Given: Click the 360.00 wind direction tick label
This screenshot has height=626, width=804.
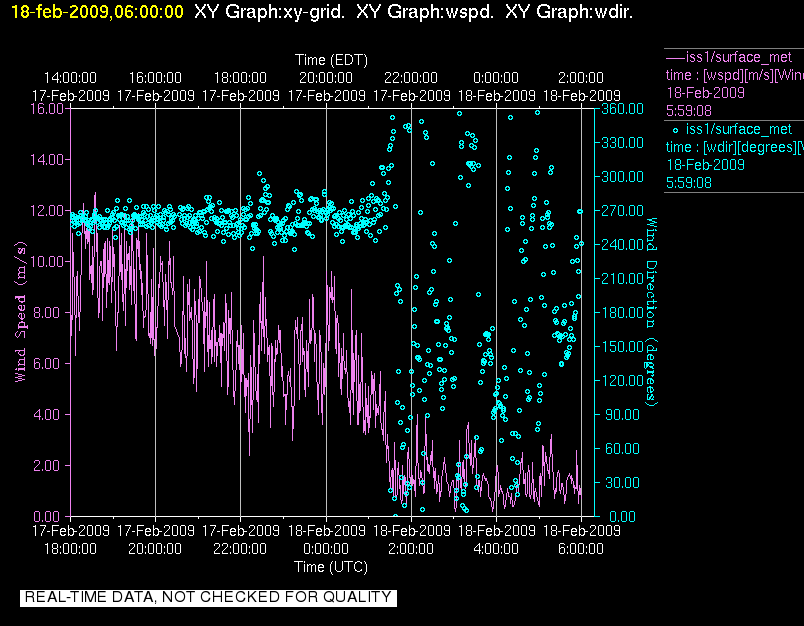Looking at the screenshot, I should (x=622, y=109).
